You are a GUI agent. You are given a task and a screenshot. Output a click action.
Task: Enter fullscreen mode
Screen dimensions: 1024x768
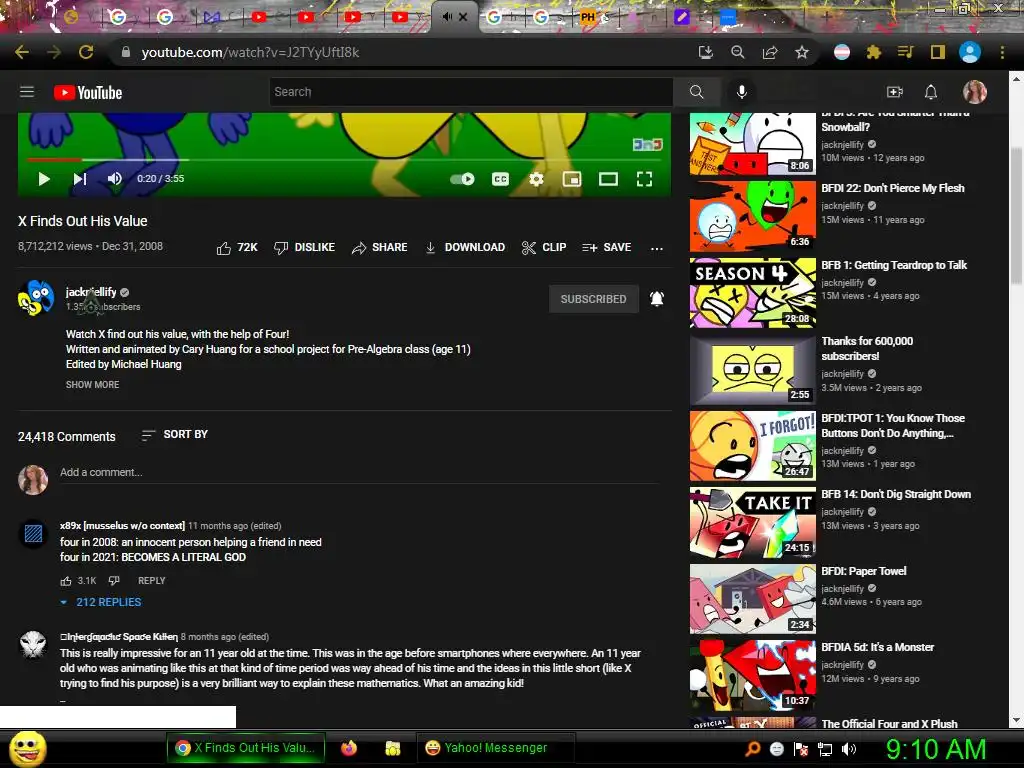pos(645,179)
